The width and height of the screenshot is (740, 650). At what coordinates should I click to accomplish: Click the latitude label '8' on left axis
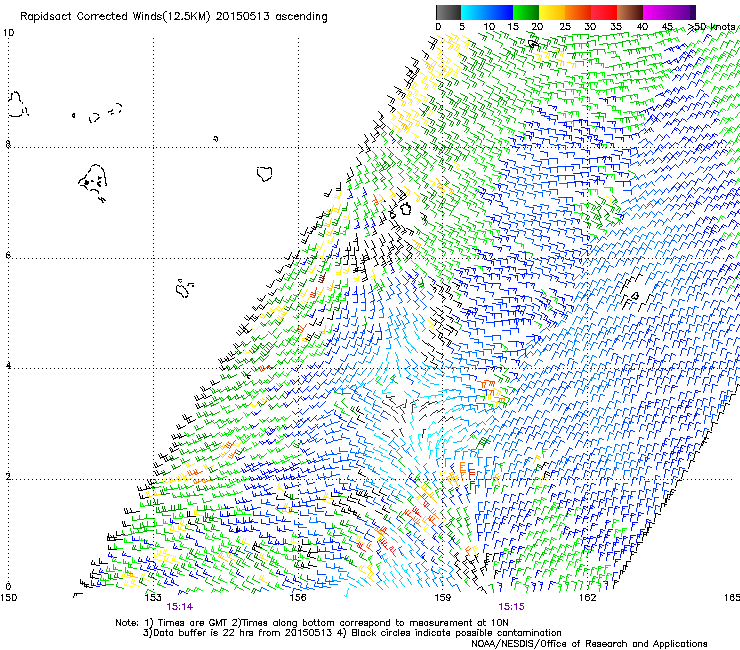click(x=8, y=144)
